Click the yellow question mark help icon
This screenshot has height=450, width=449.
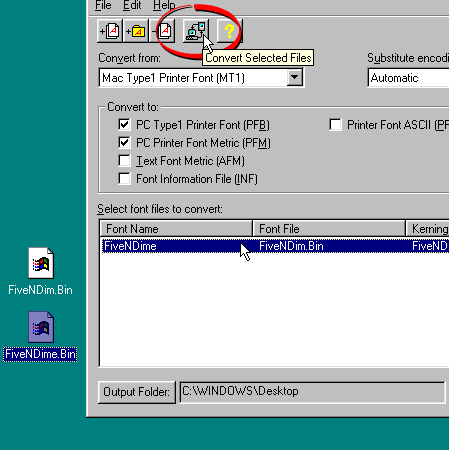(x=229, y=31)
